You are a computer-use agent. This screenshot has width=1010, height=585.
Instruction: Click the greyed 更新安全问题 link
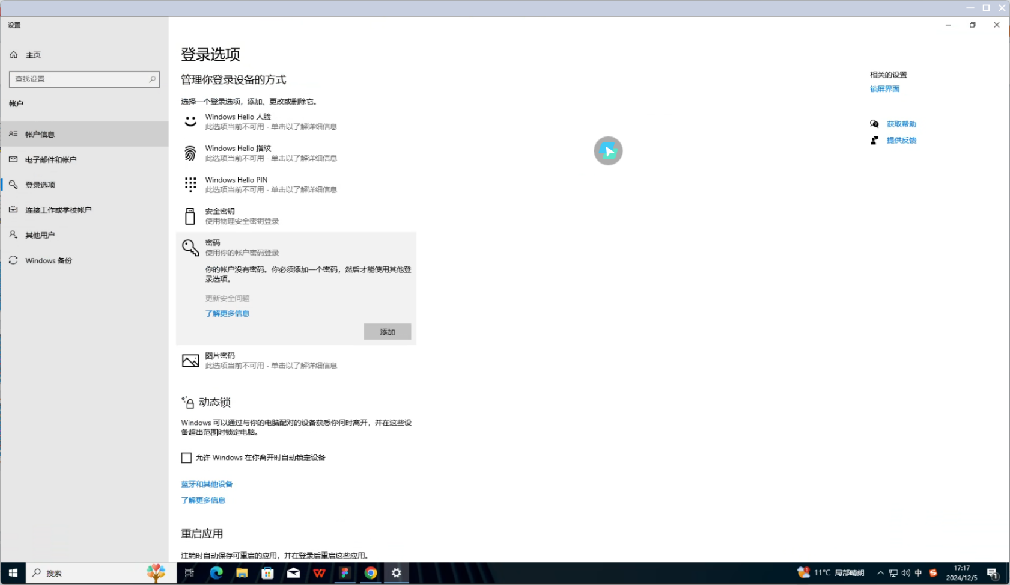(227, 298)
